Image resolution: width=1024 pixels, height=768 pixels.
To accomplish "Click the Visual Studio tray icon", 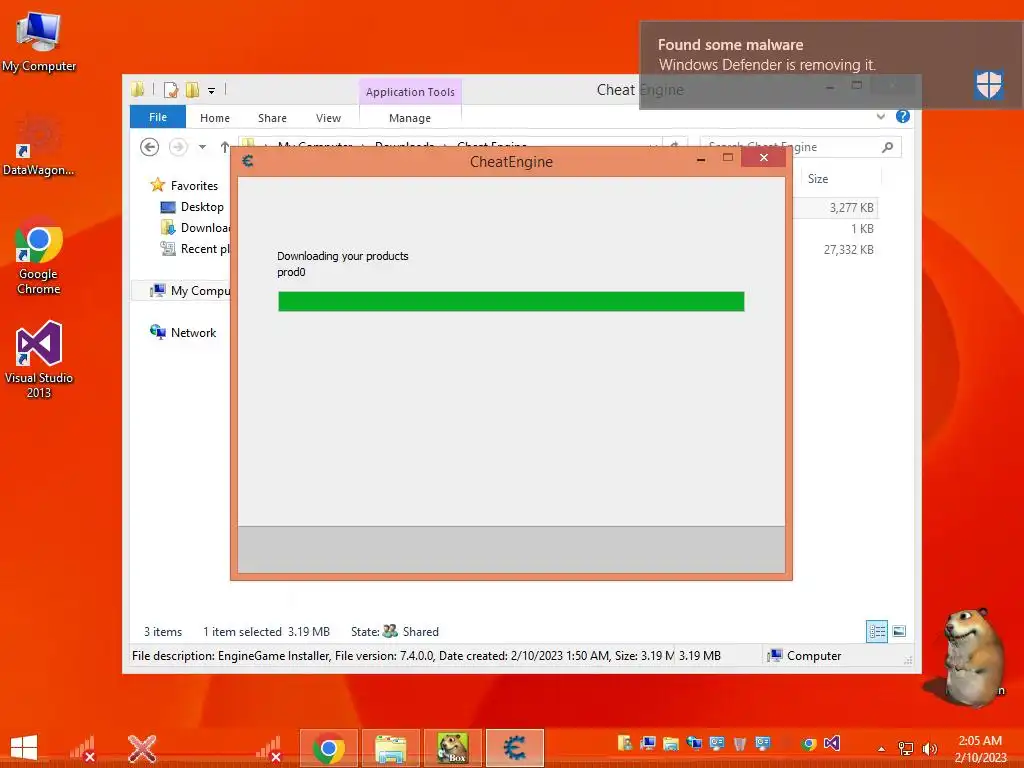I will [x=832, y=743].
